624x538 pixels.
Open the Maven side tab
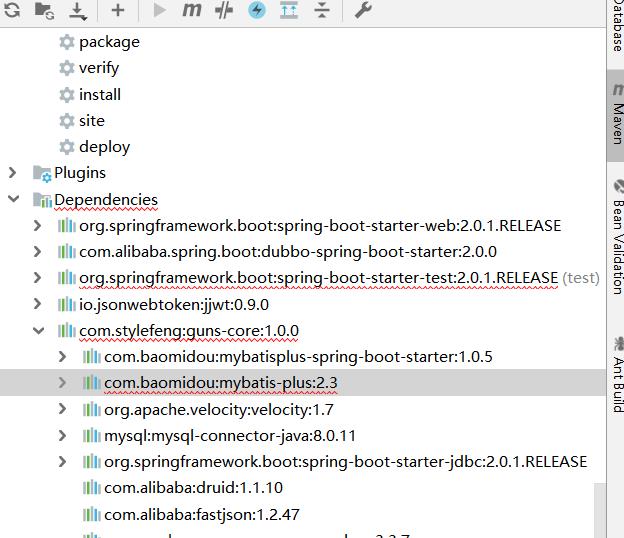pyautogui.click(x=616, y=115)
